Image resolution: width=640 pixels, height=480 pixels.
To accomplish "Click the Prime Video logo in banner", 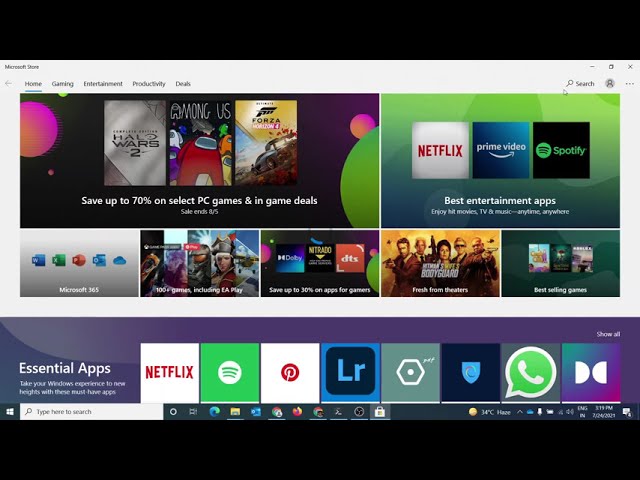I will pos(501,150).
